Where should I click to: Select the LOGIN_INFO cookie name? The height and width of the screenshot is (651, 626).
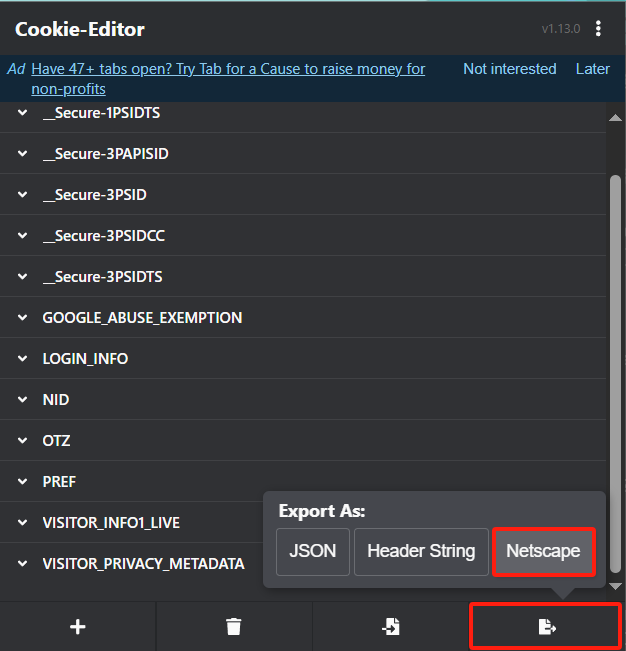pyautogui.click(x=85, y=359)
